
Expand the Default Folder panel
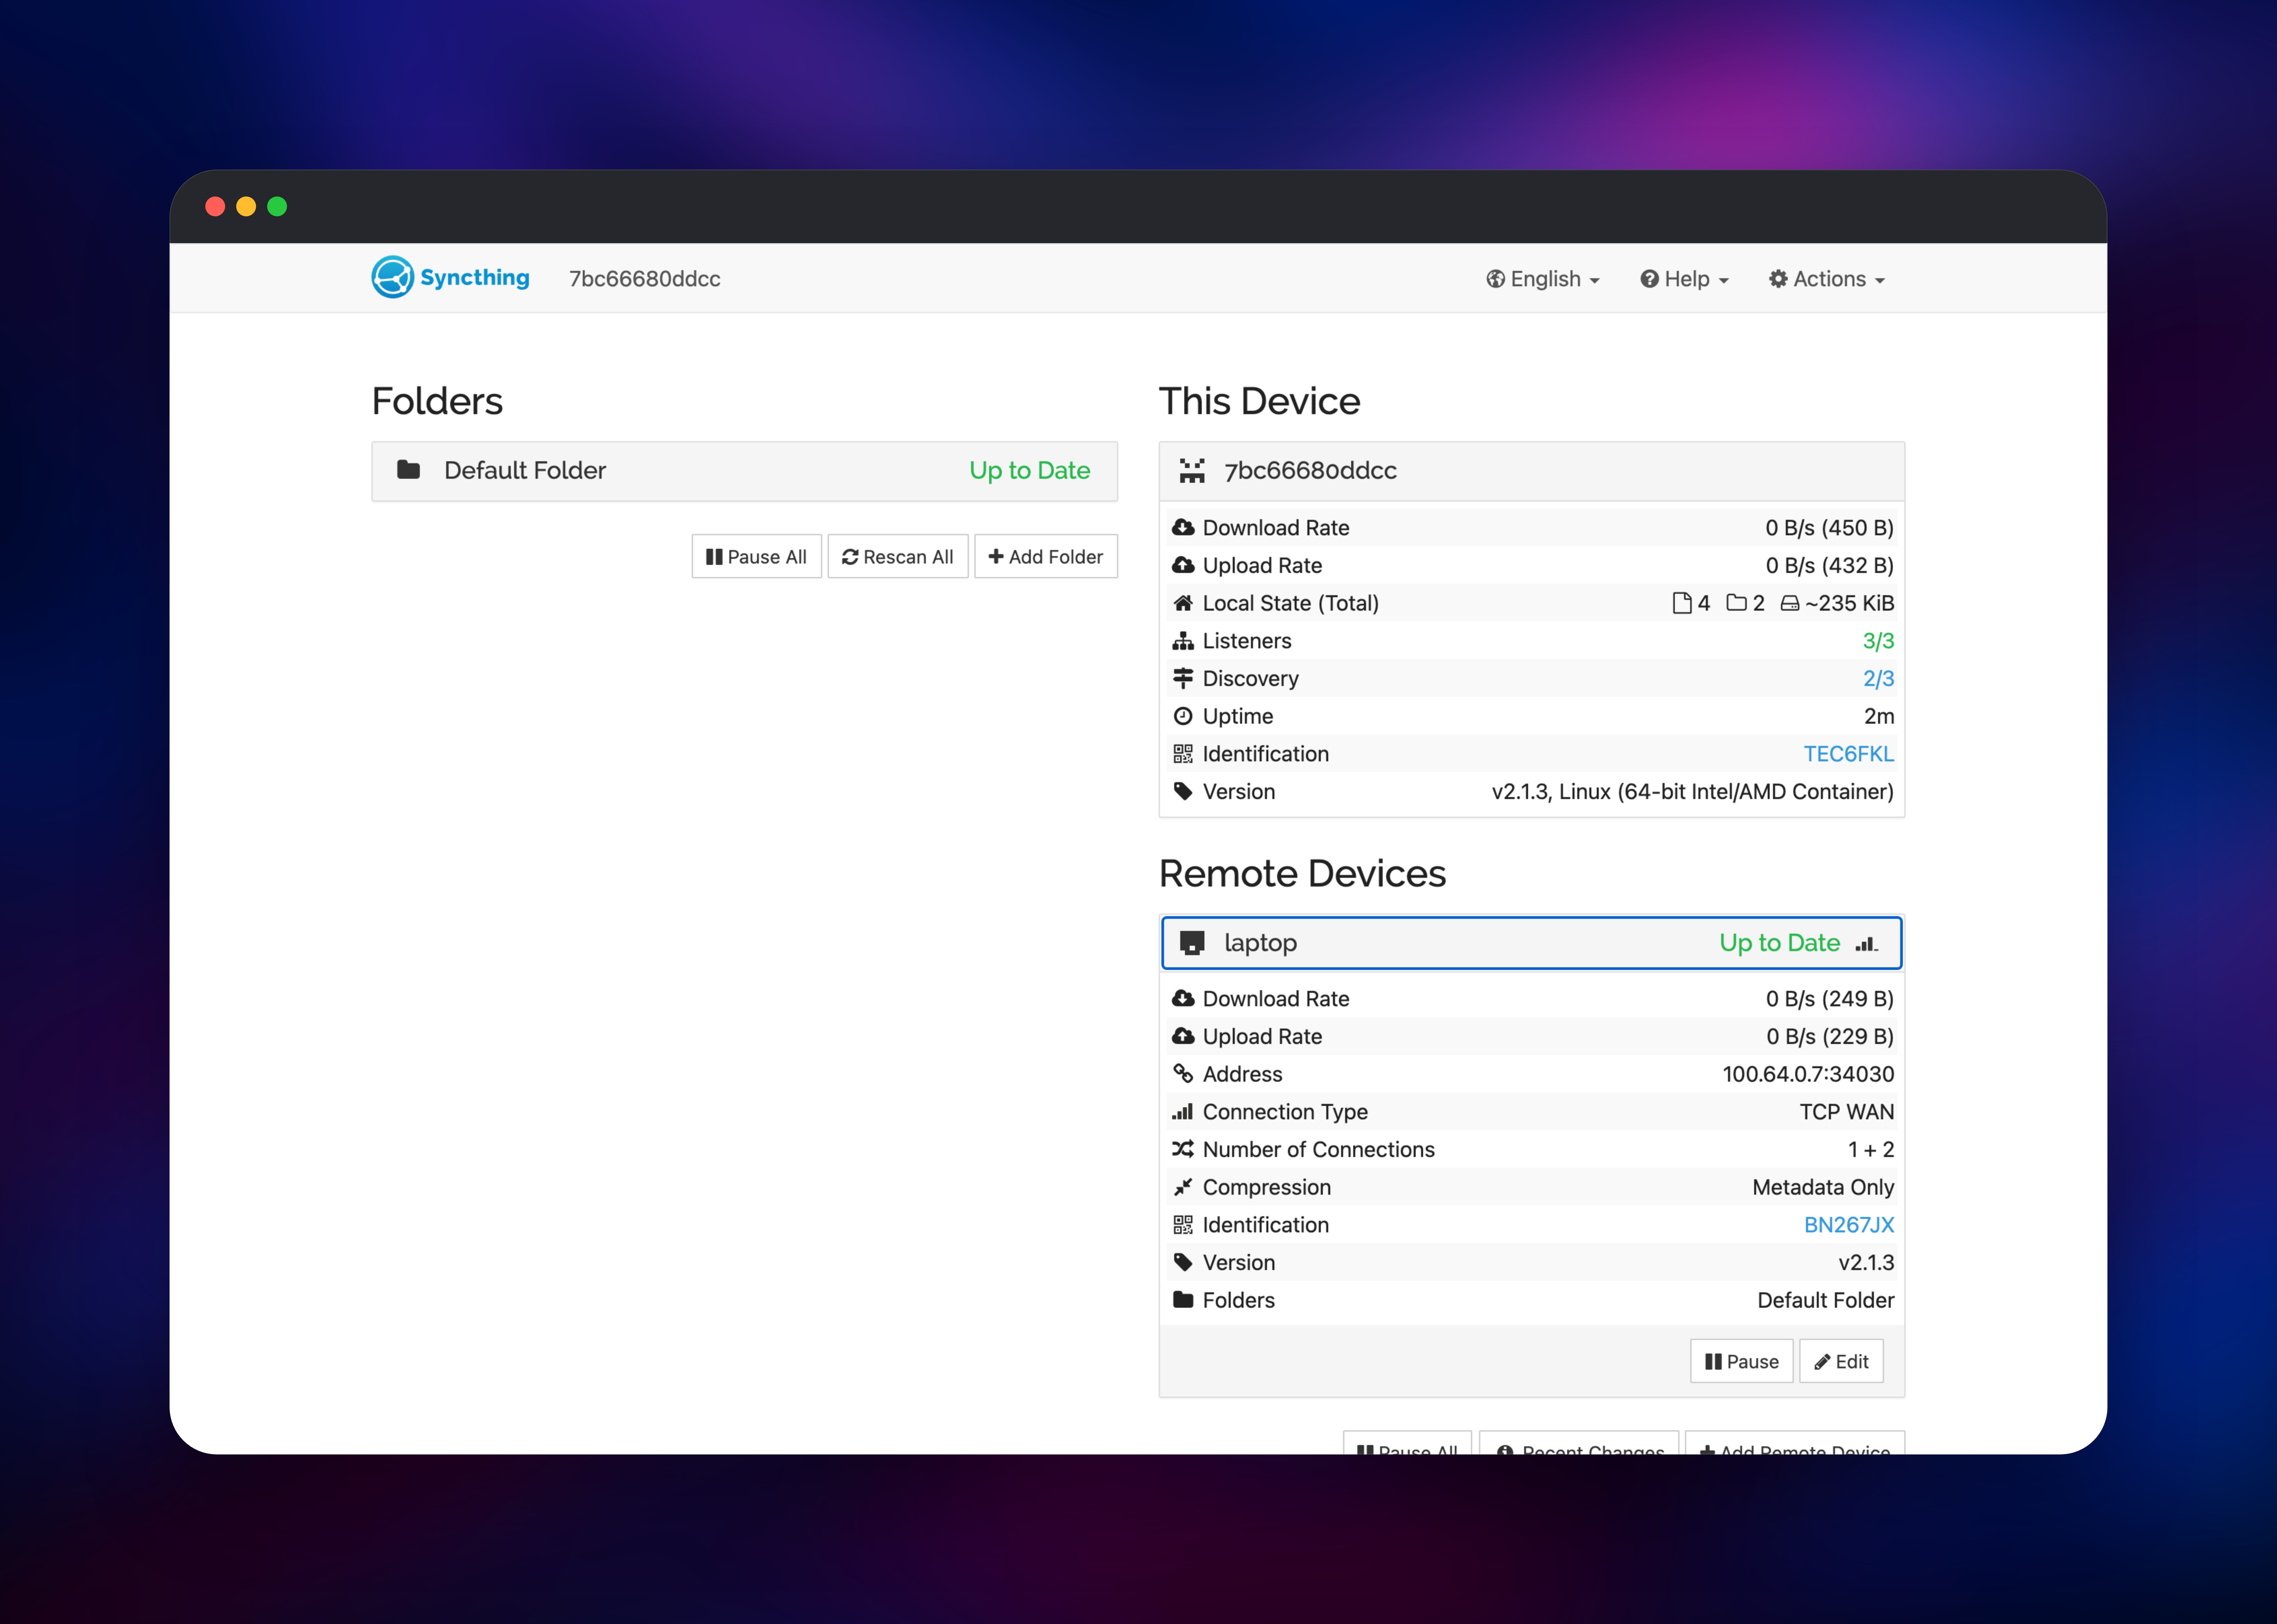coord(745,471)
